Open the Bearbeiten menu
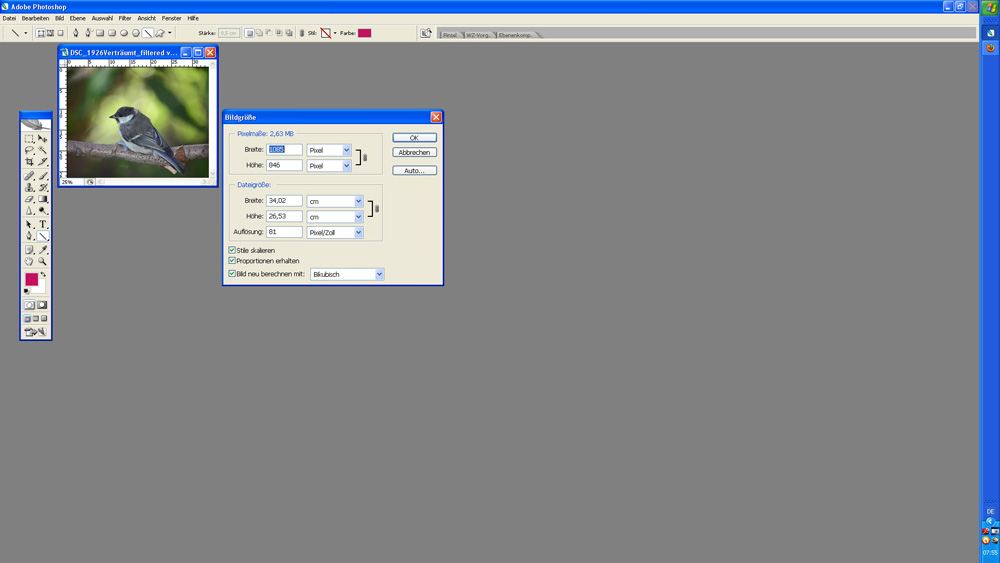Image resolution: width=1000 pixels, height=563 pixels. click(35, 18)
